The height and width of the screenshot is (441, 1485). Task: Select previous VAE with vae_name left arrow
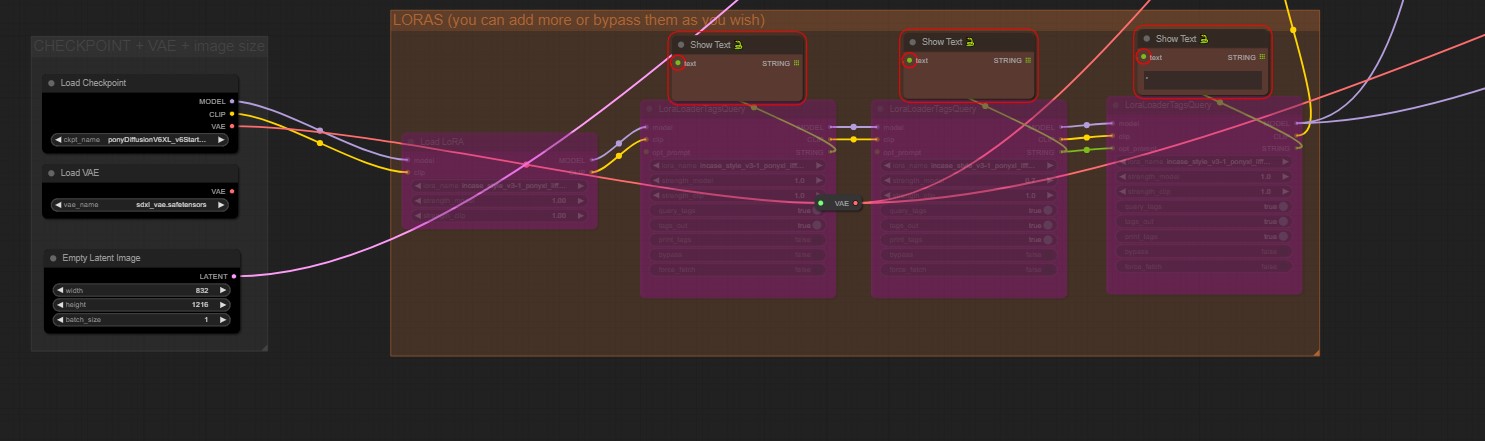(59, 204)
